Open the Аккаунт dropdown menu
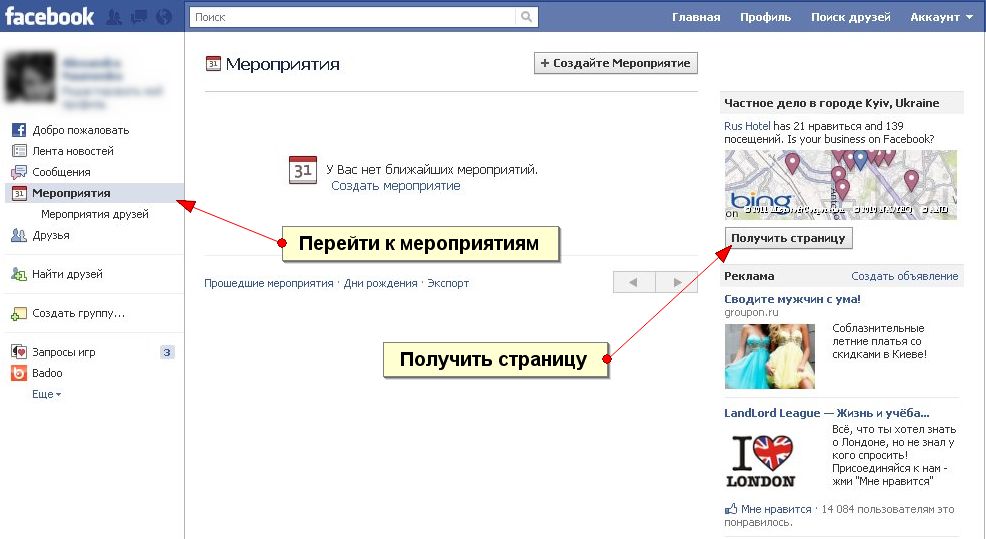The width and height of the screenshot is (986, 539). point(941,17)
